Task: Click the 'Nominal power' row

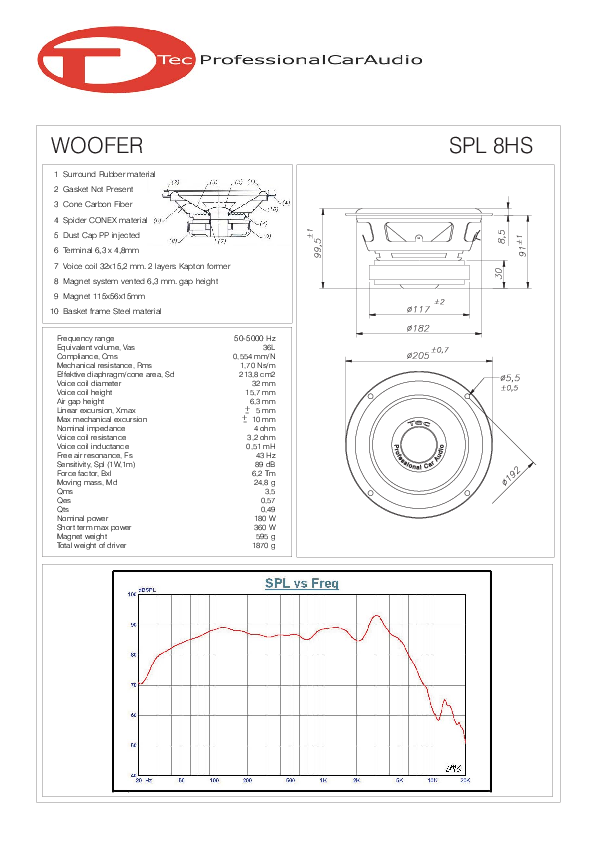Action: click(x=166, y=519)
